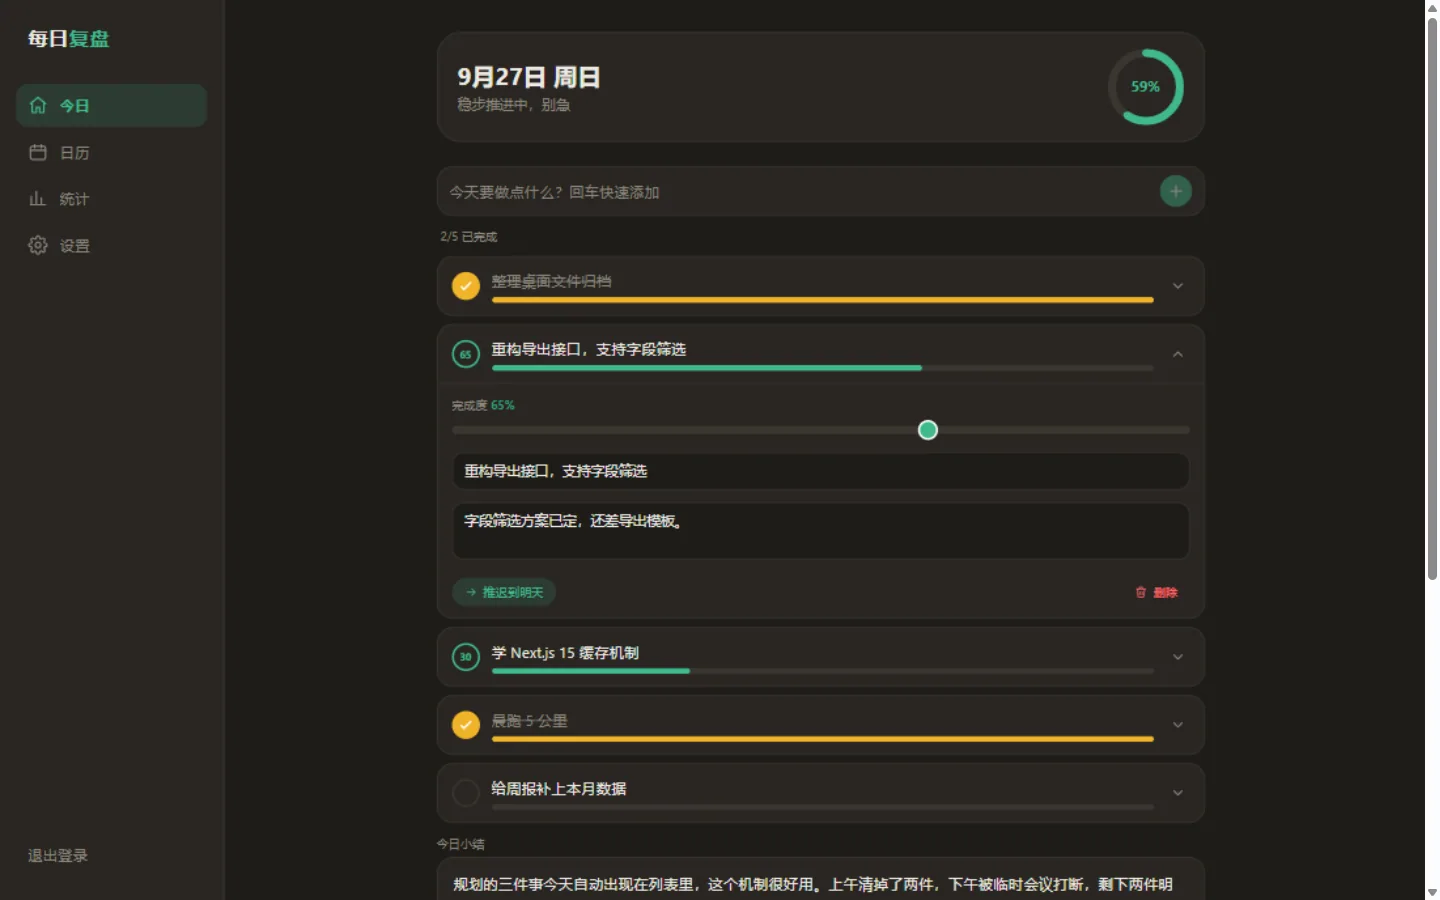The height and width of the screenshot is (900, 1440).
Task: Click the 推迟到明天 button
Action: (504, 592)
